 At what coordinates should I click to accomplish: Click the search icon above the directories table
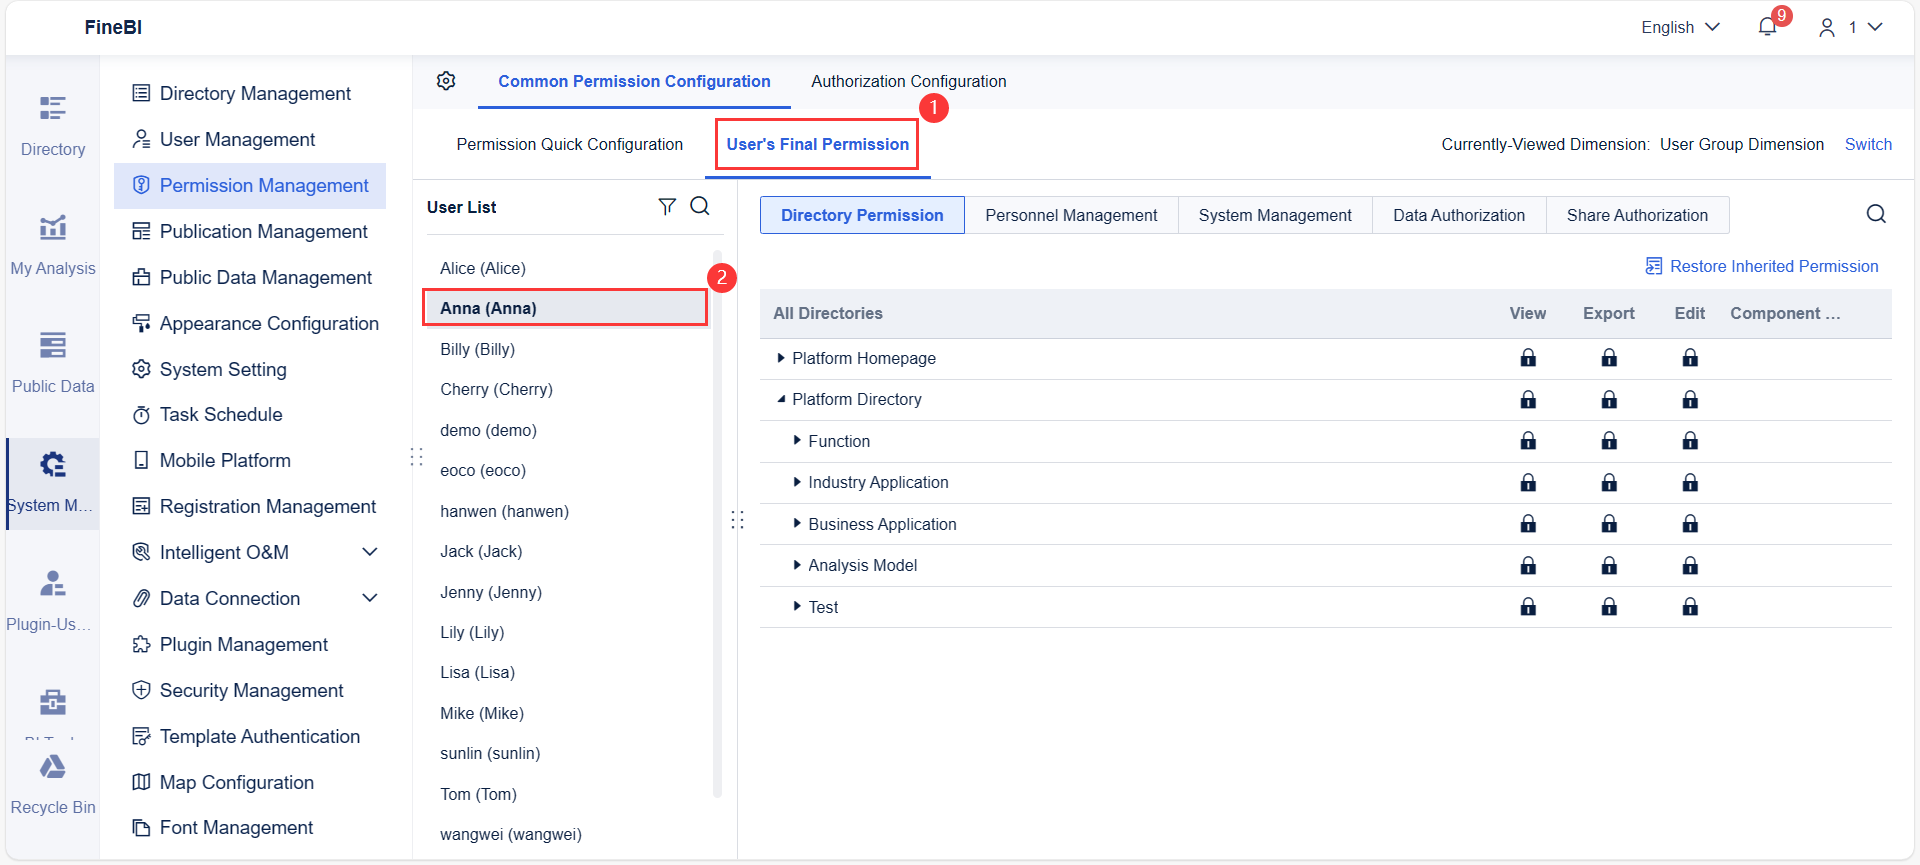click(1876, 214)
